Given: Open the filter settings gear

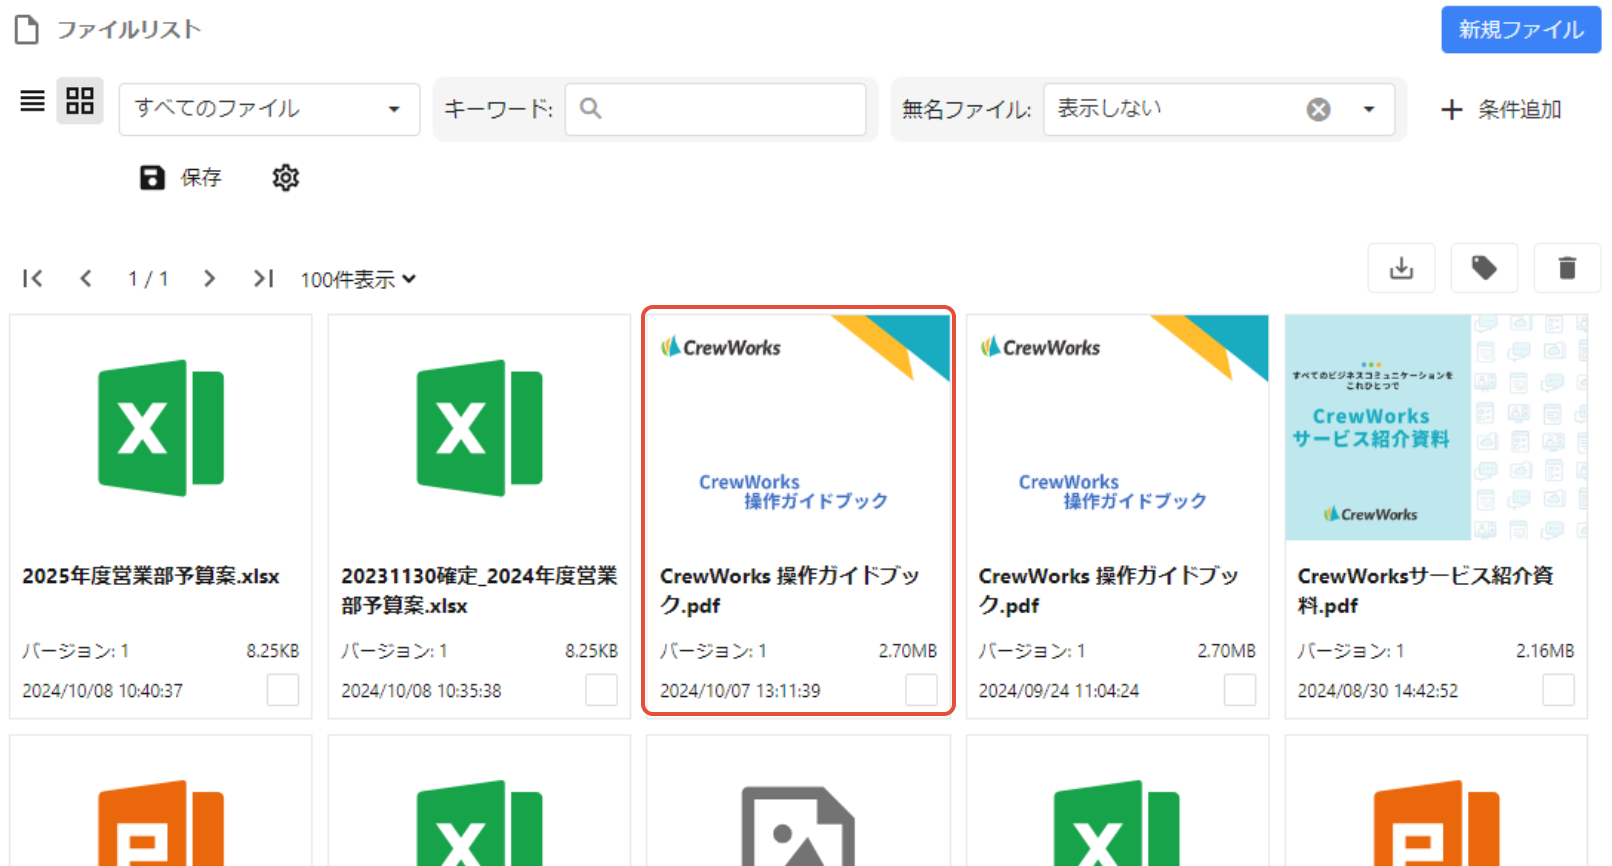Looking at the screenshot, I should pos(286,178).
